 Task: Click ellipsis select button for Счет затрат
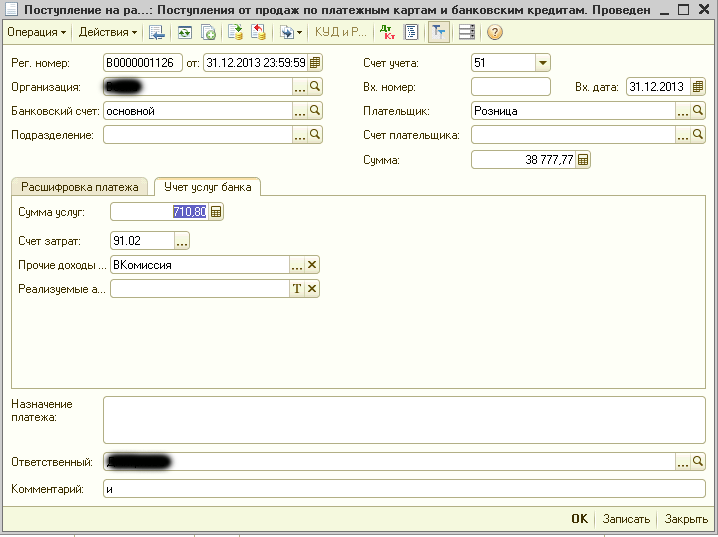click(181, 241)
